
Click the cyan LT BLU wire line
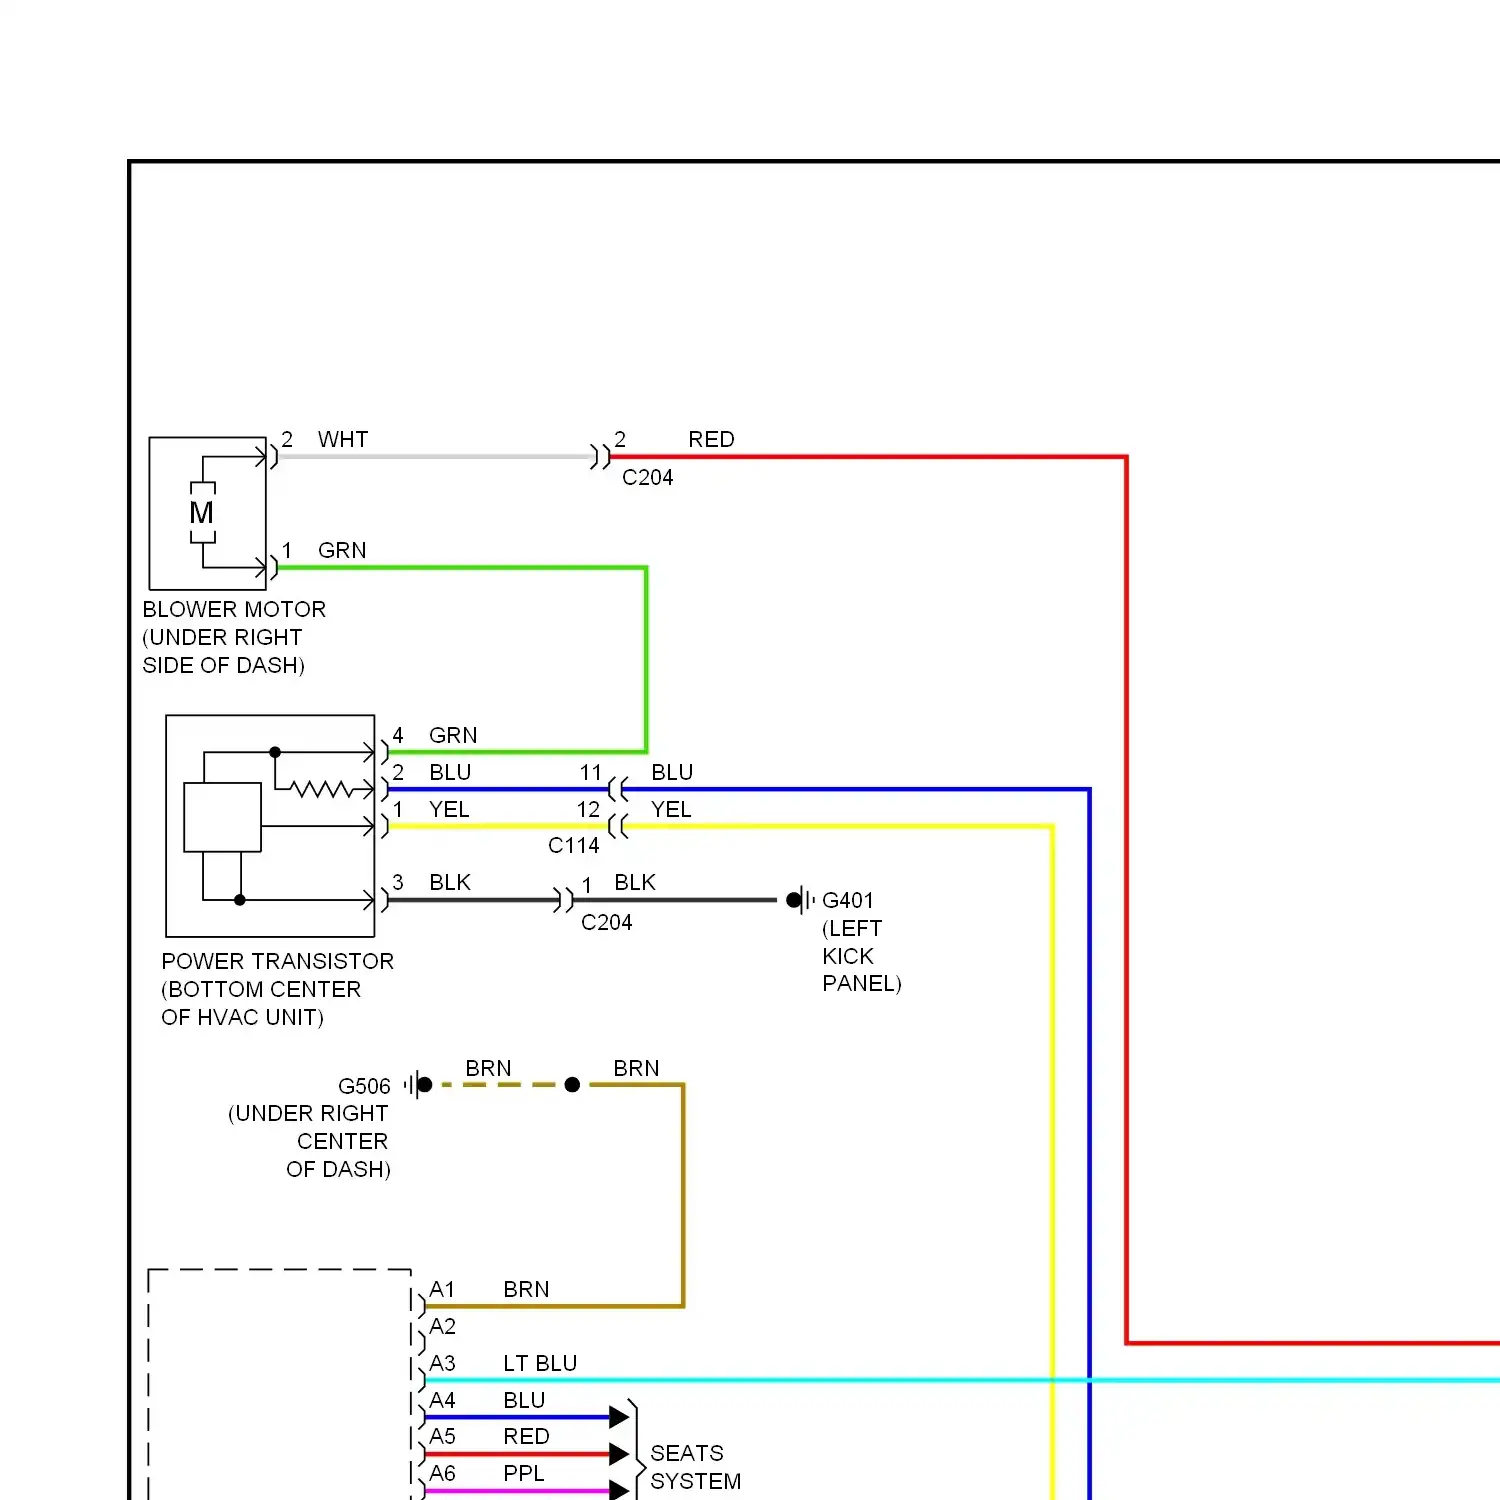click(962, 1380)
